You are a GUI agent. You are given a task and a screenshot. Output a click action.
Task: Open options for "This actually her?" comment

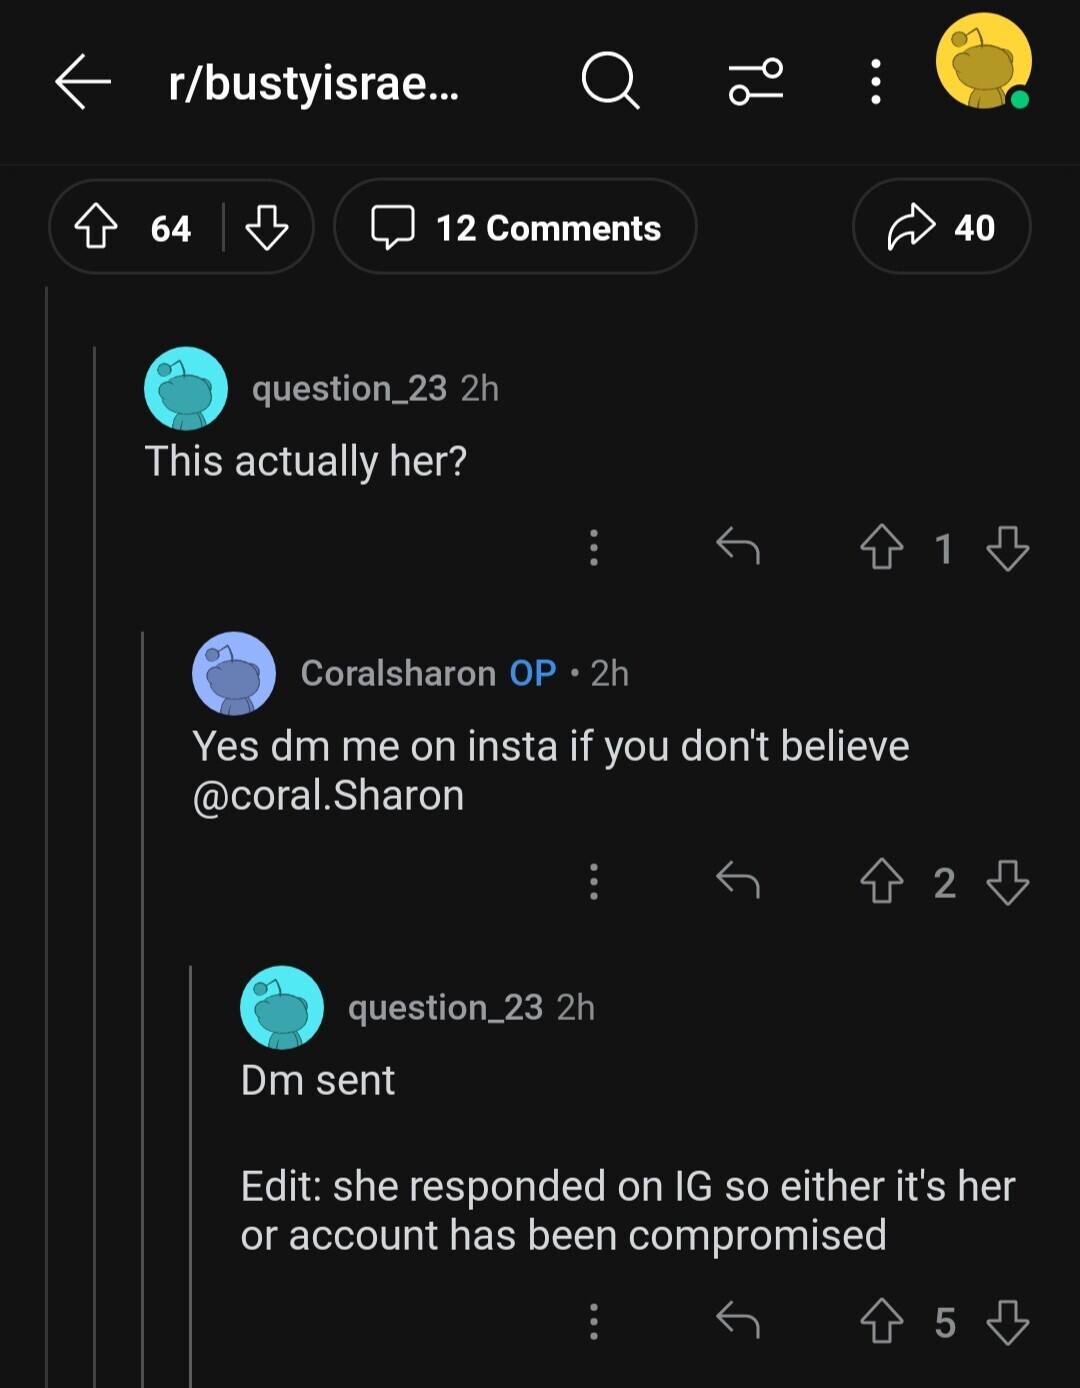[594, 548]
